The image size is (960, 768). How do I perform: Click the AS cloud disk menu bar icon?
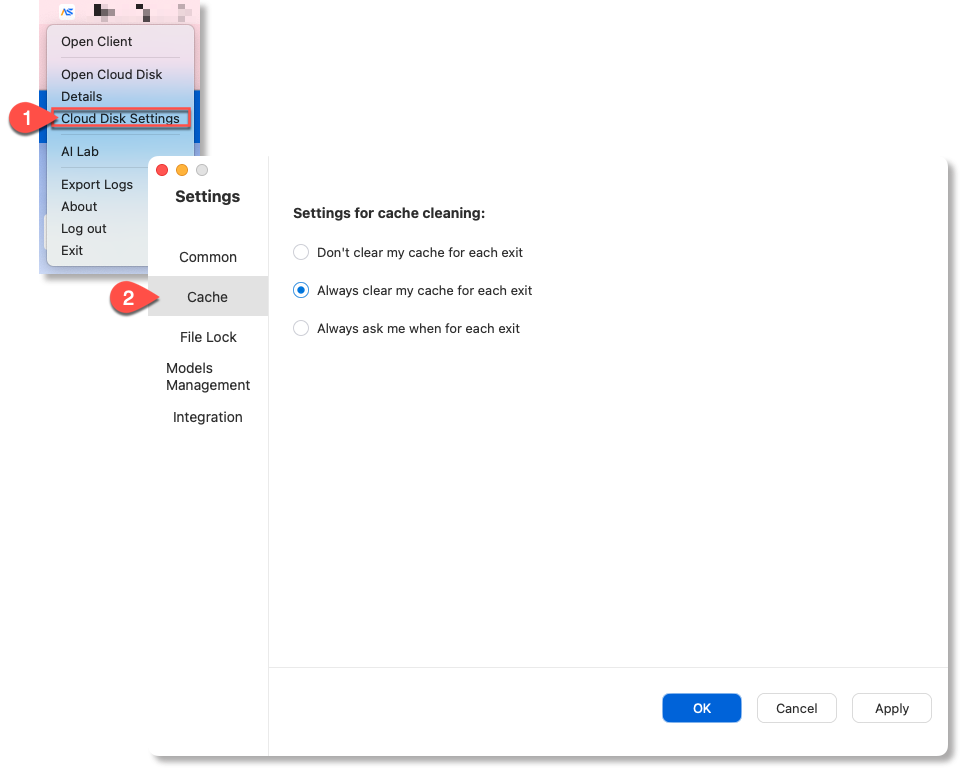67,12
